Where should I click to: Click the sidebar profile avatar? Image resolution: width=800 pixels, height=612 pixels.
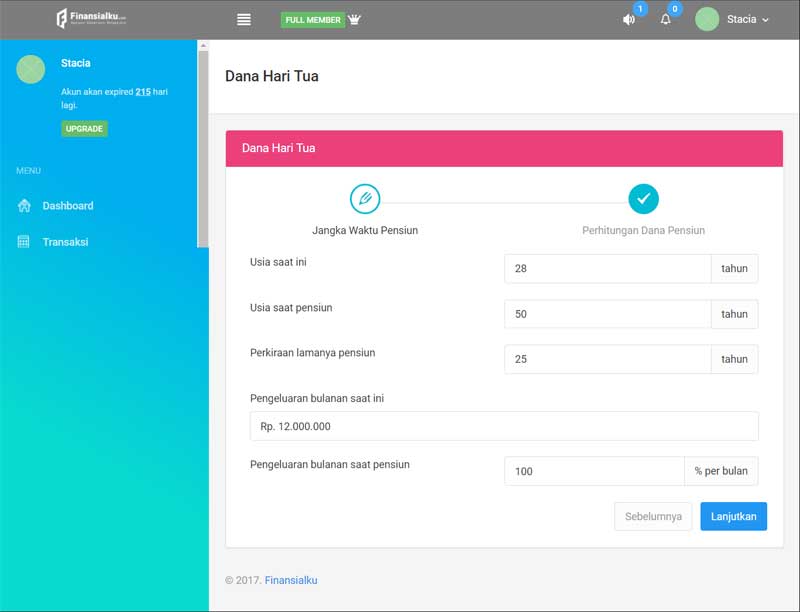click(x=31, y=69)
